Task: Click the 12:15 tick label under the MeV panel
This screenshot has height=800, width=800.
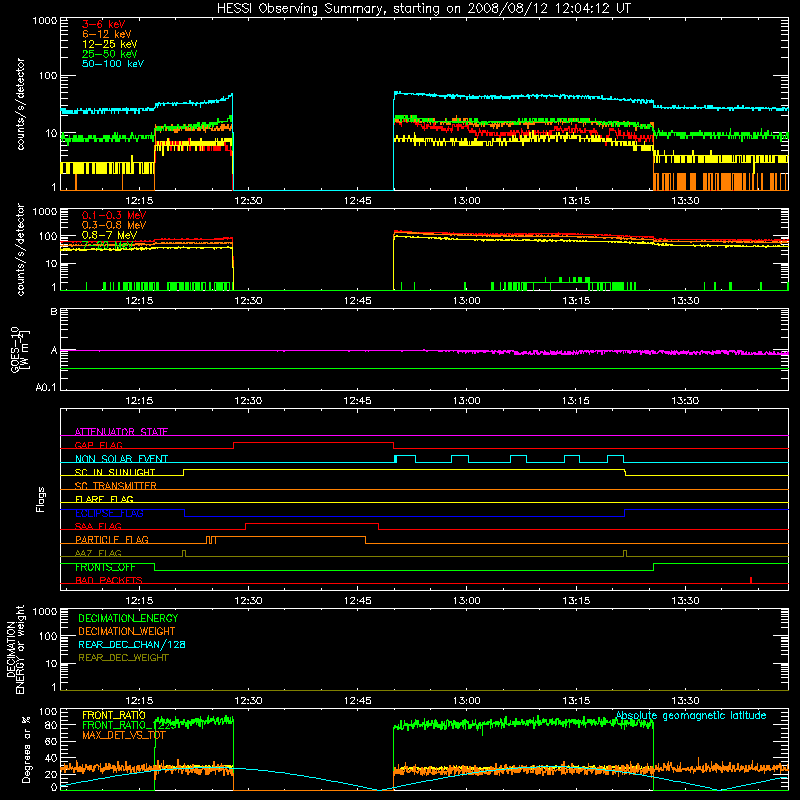Action: click(x=139, y=301)
